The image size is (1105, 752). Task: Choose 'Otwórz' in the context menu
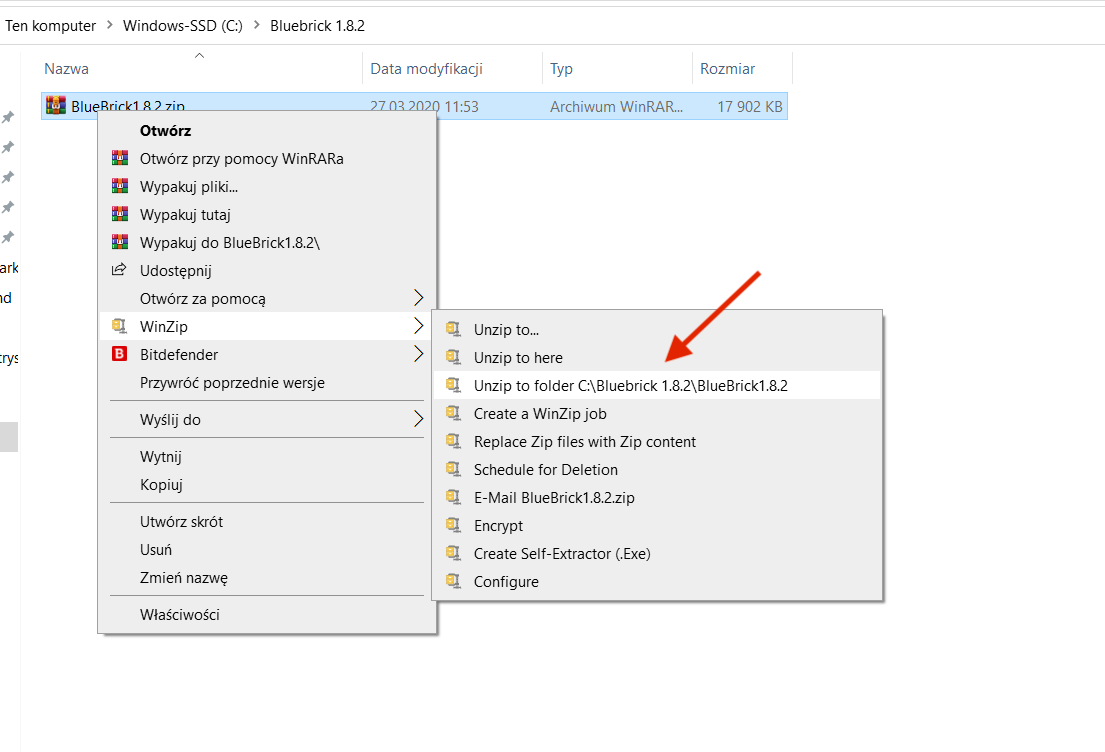pyautogui.click(x=267, y=130)
